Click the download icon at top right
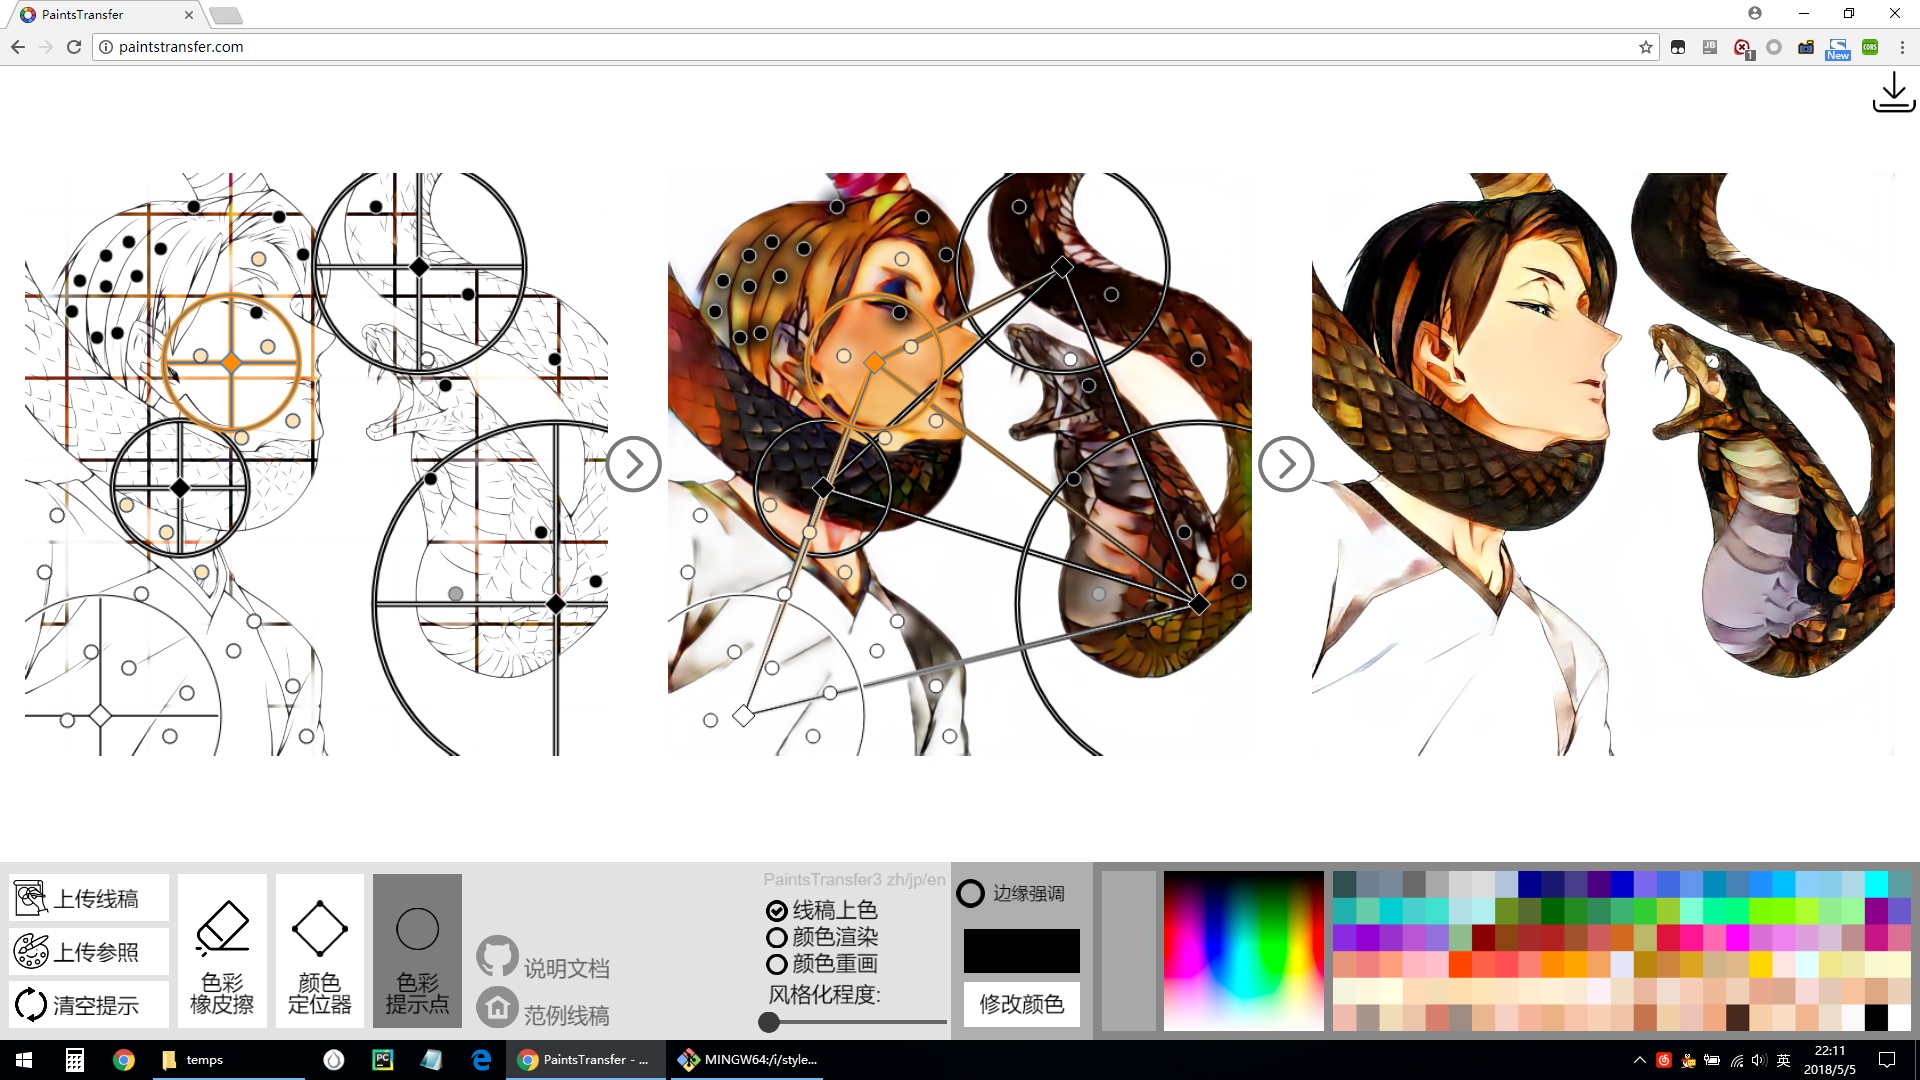 pos(1893,92)
